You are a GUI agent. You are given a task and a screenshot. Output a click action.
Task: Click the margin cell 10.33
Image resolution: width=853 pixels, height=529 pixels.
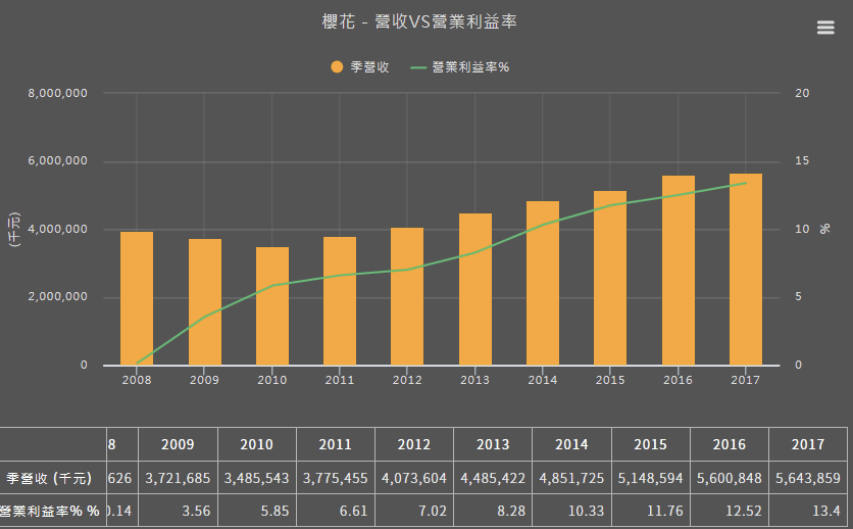[x=572, y=510]
